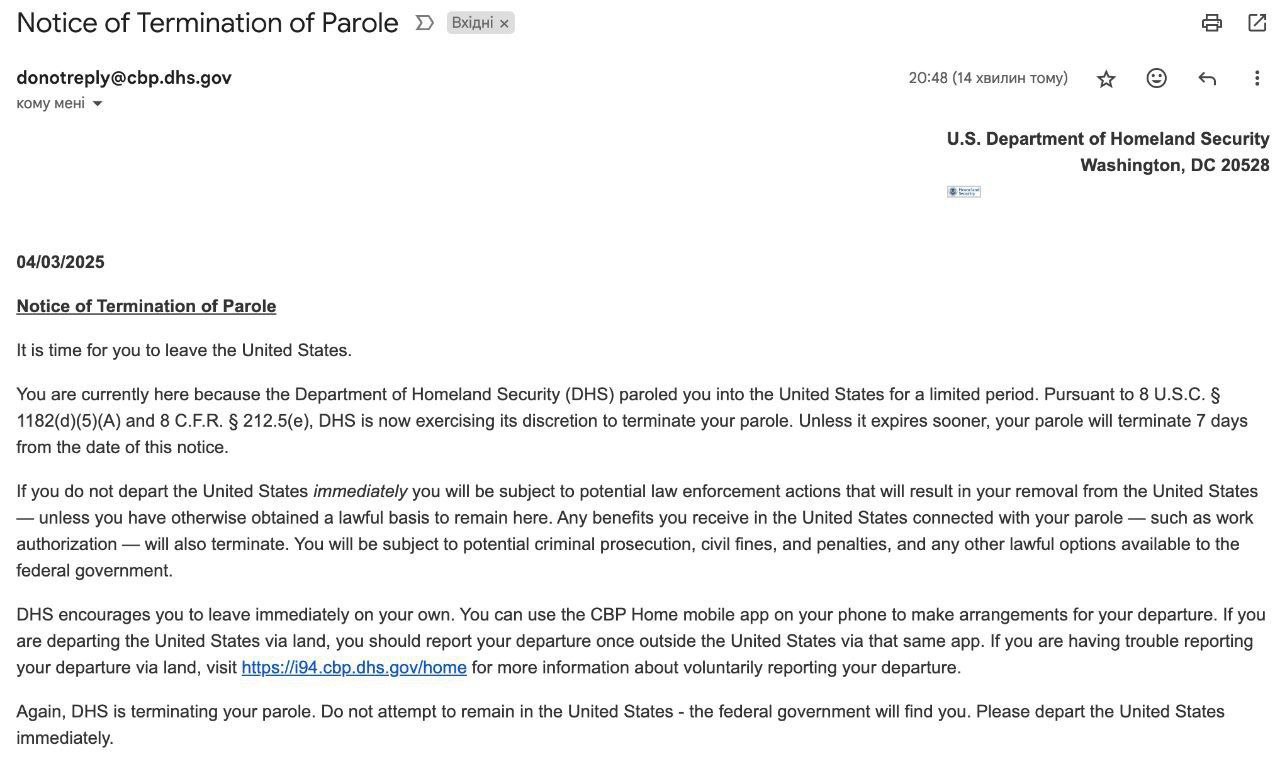Open the email in a new window
The height and width of the screenshot is (765, 1280).
[1257, 23]
